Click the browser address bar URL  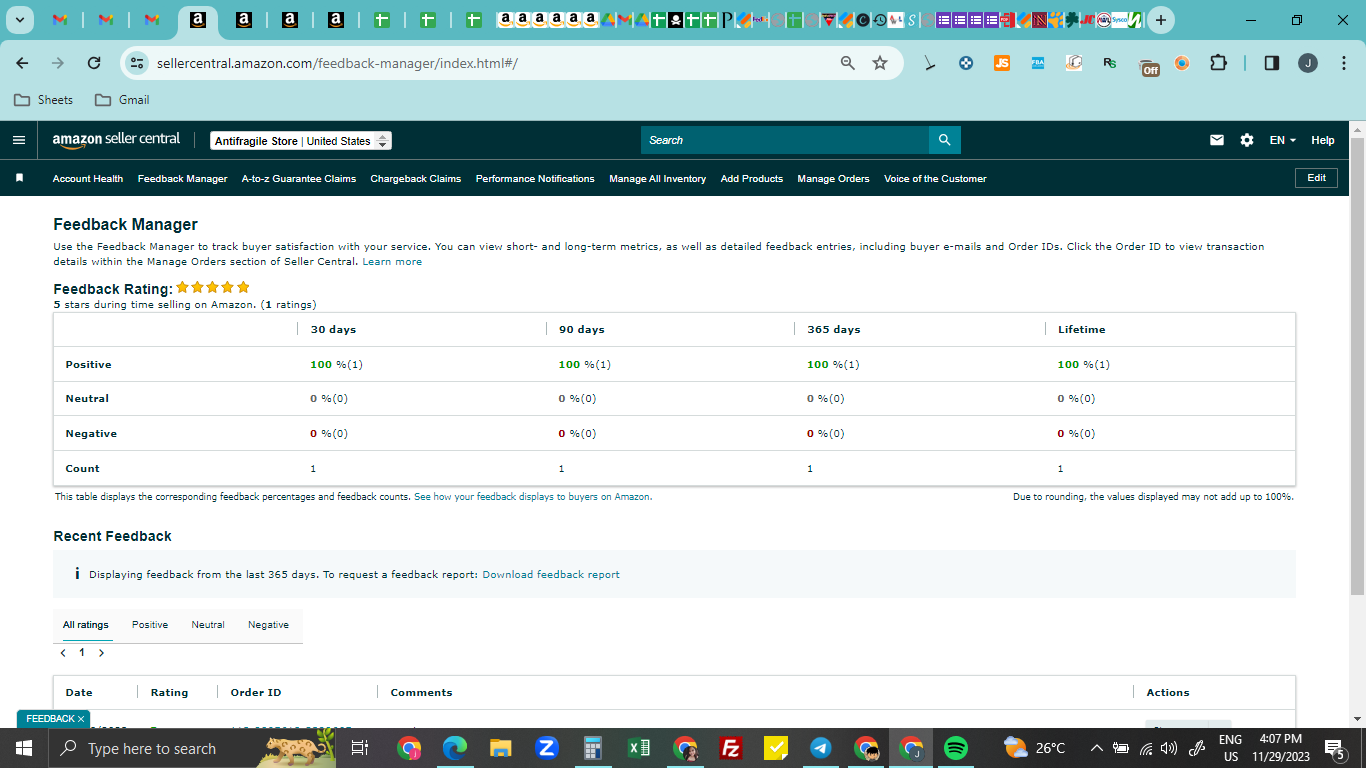(x=337, y=63)
